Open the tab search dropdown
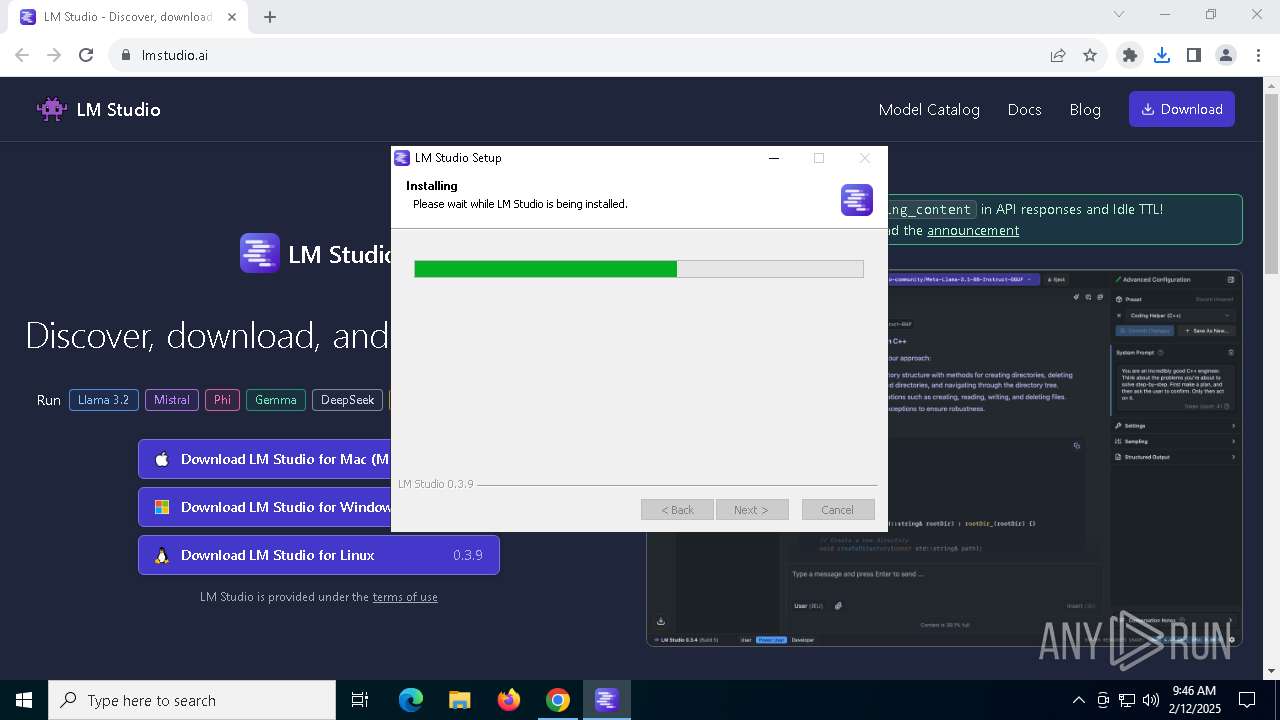Viewport: 1280px width, 720px height. tap(1119, 14)
